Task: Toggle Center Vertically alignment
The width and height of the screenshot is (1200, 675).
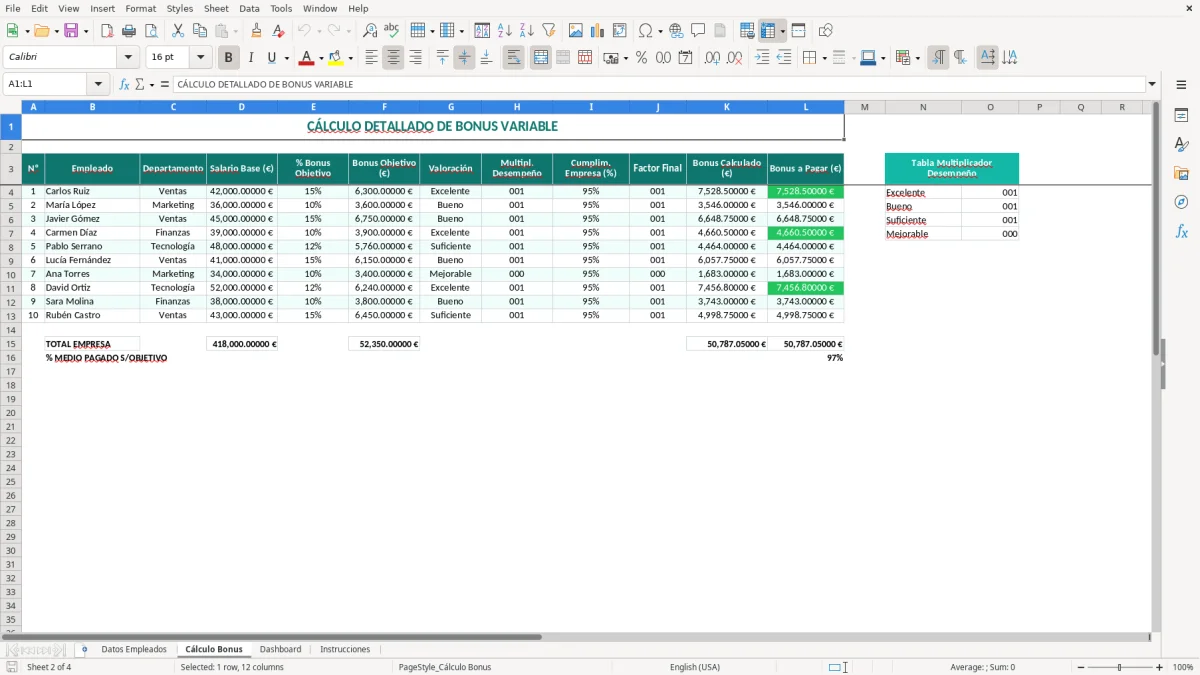Action: tap(464, 58)
